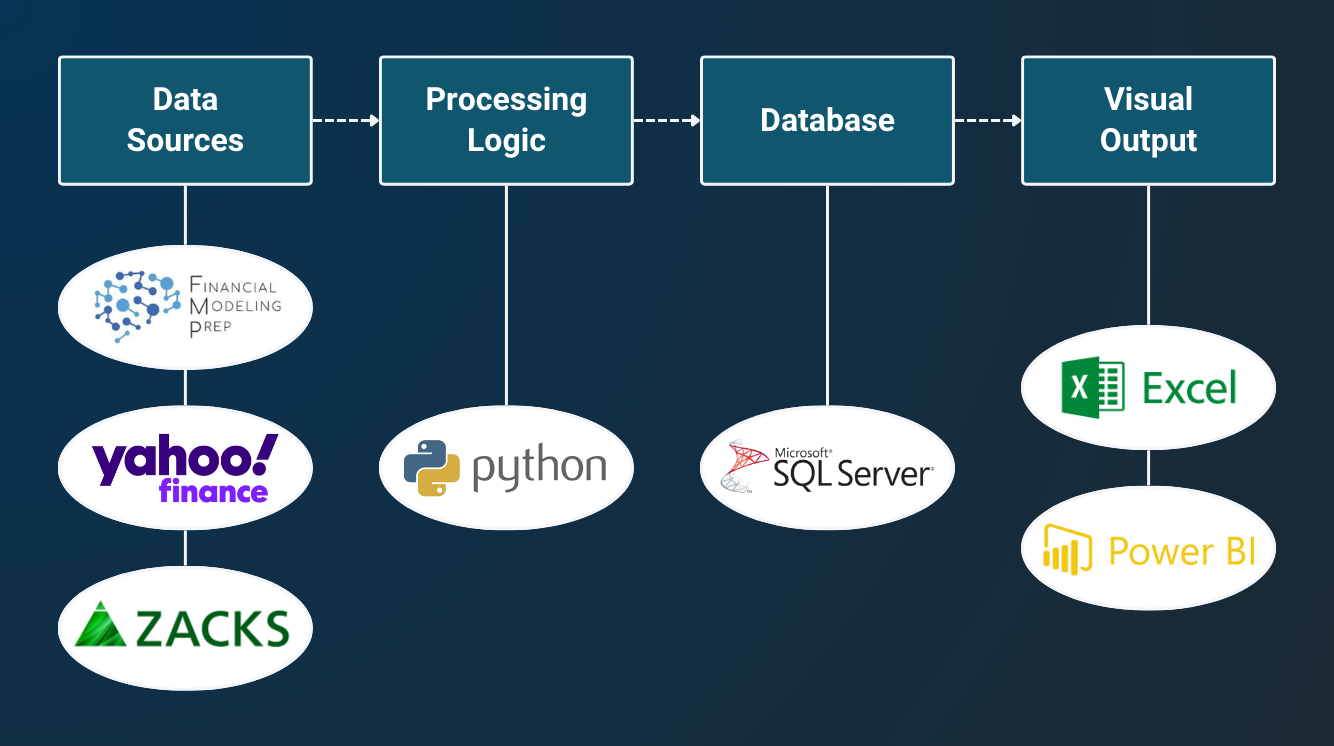This screenshot has height=746, width=1334.
Task: Click the 'SQL Server' wordmark text
Action: 852,474
